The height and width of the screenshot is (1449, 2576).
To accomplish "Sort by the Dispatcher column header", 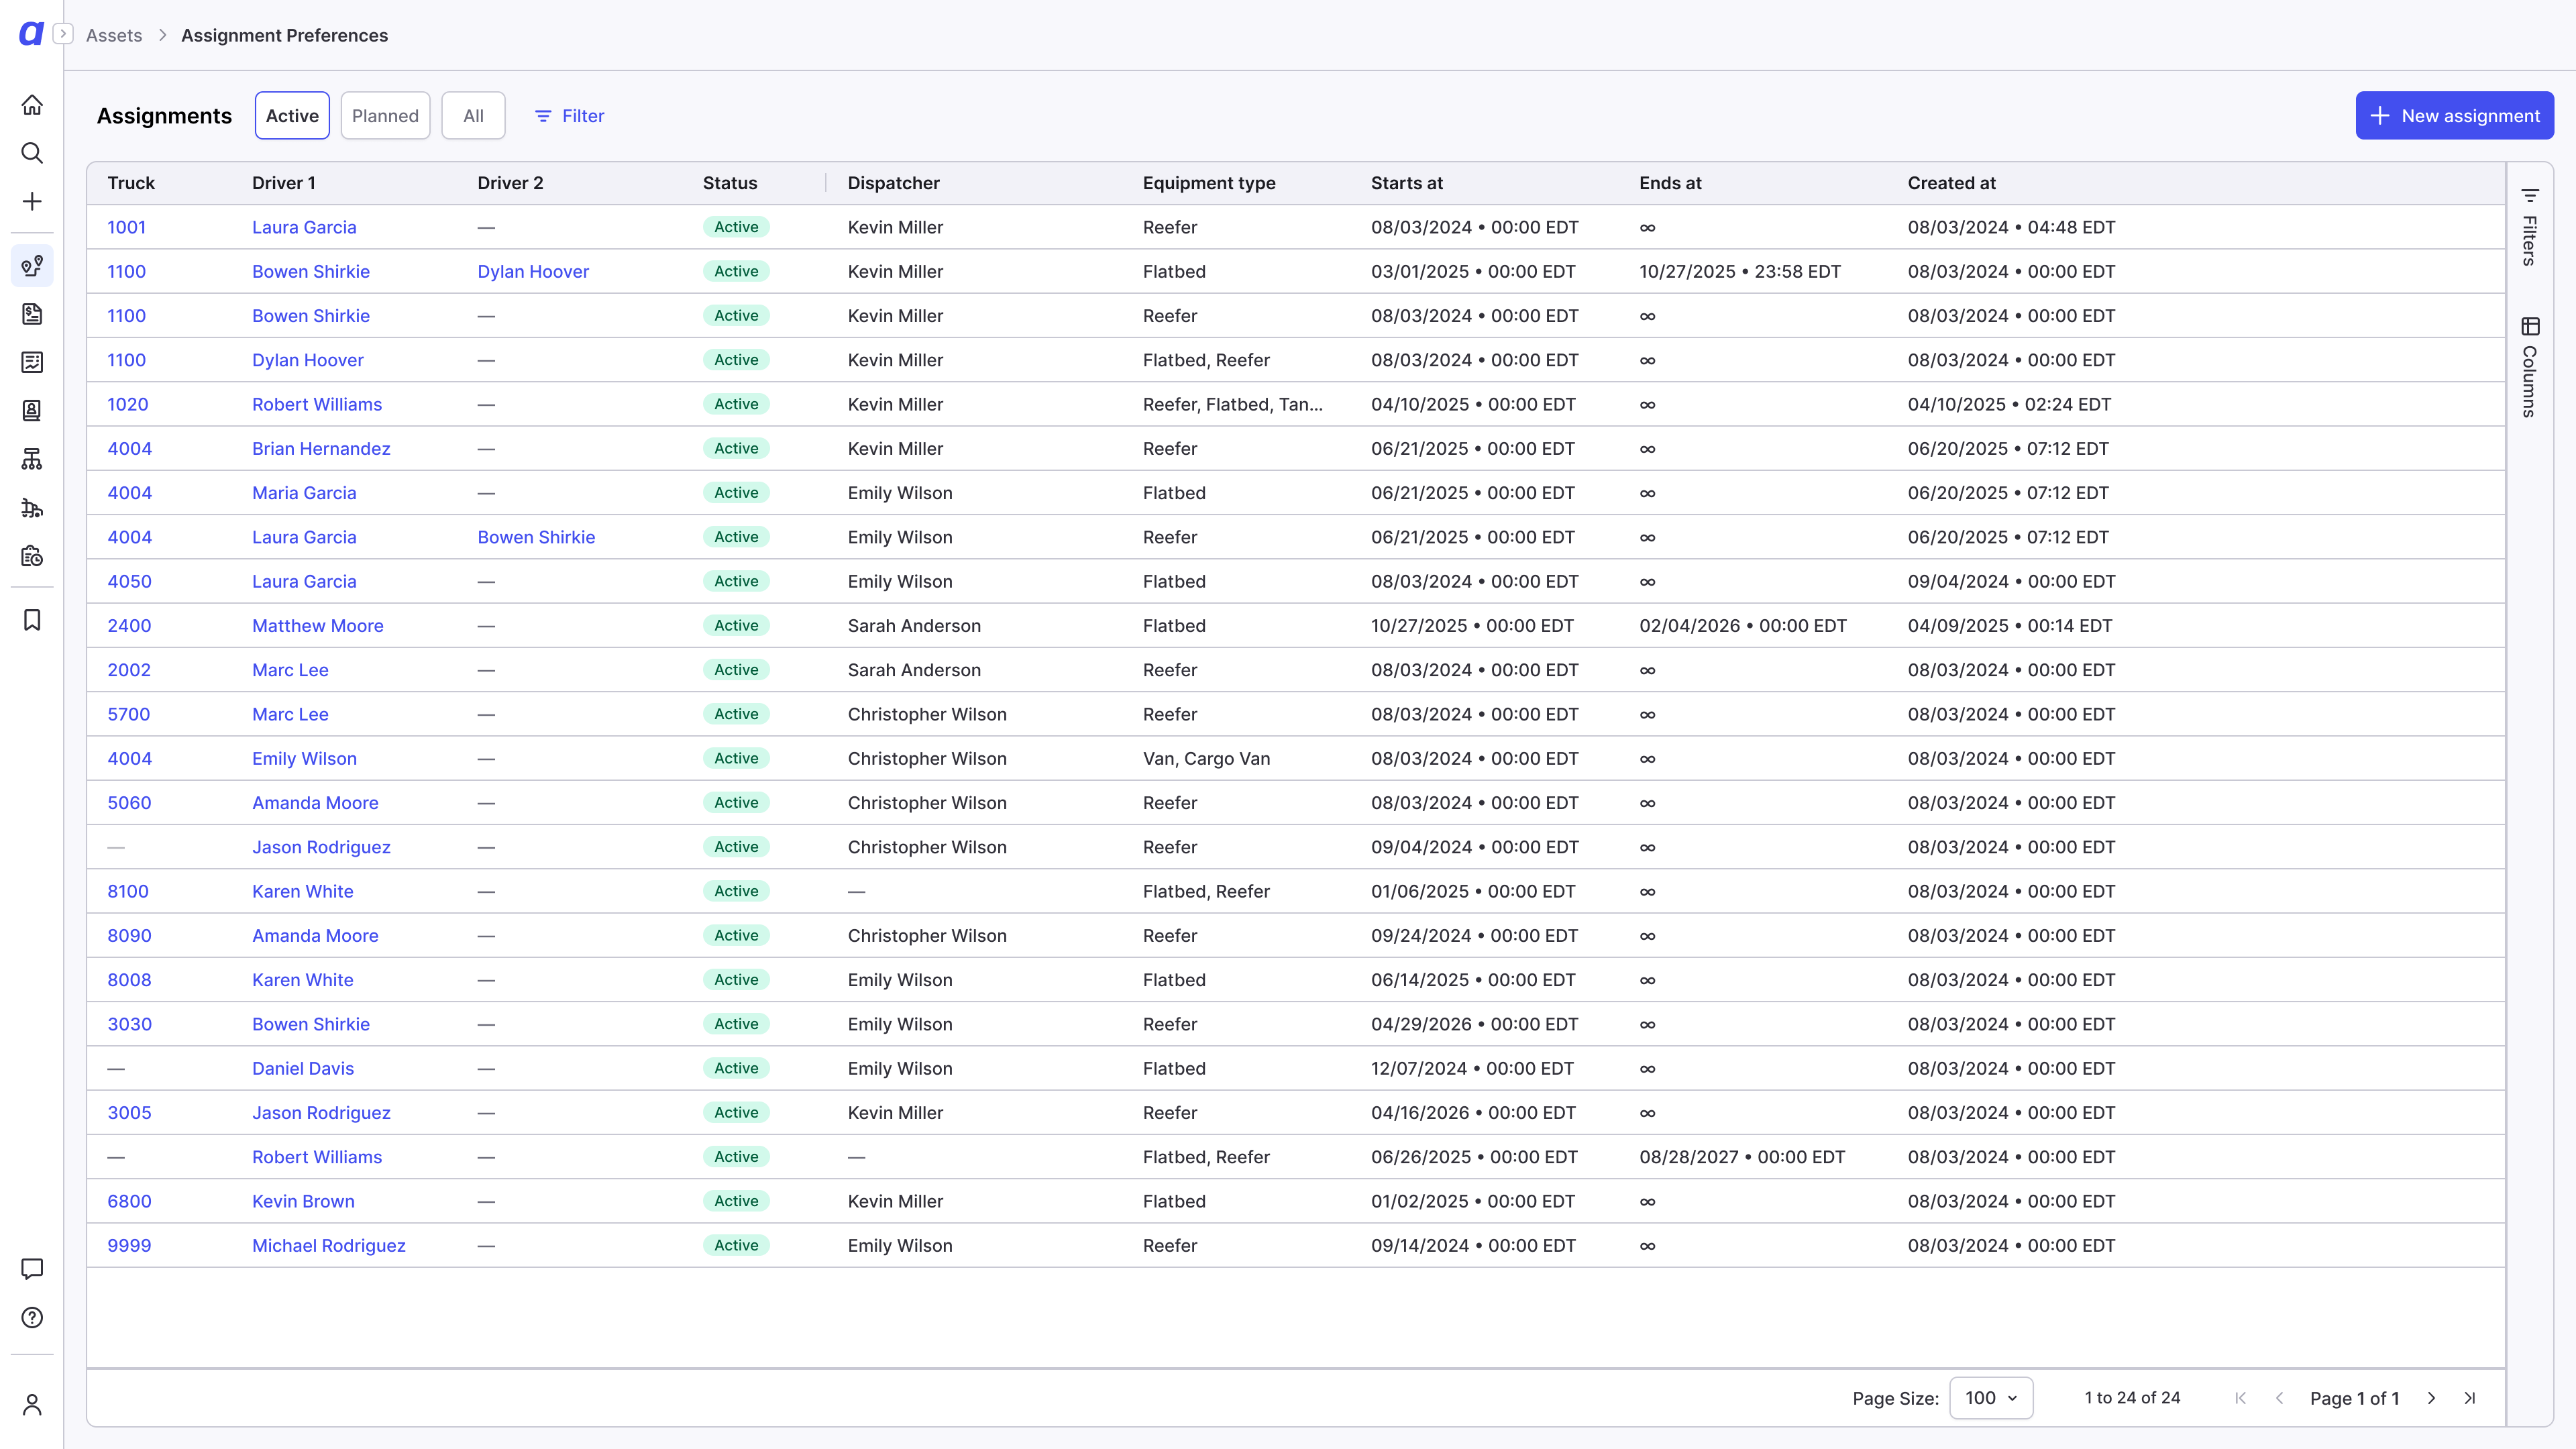I will coord(893,183).
